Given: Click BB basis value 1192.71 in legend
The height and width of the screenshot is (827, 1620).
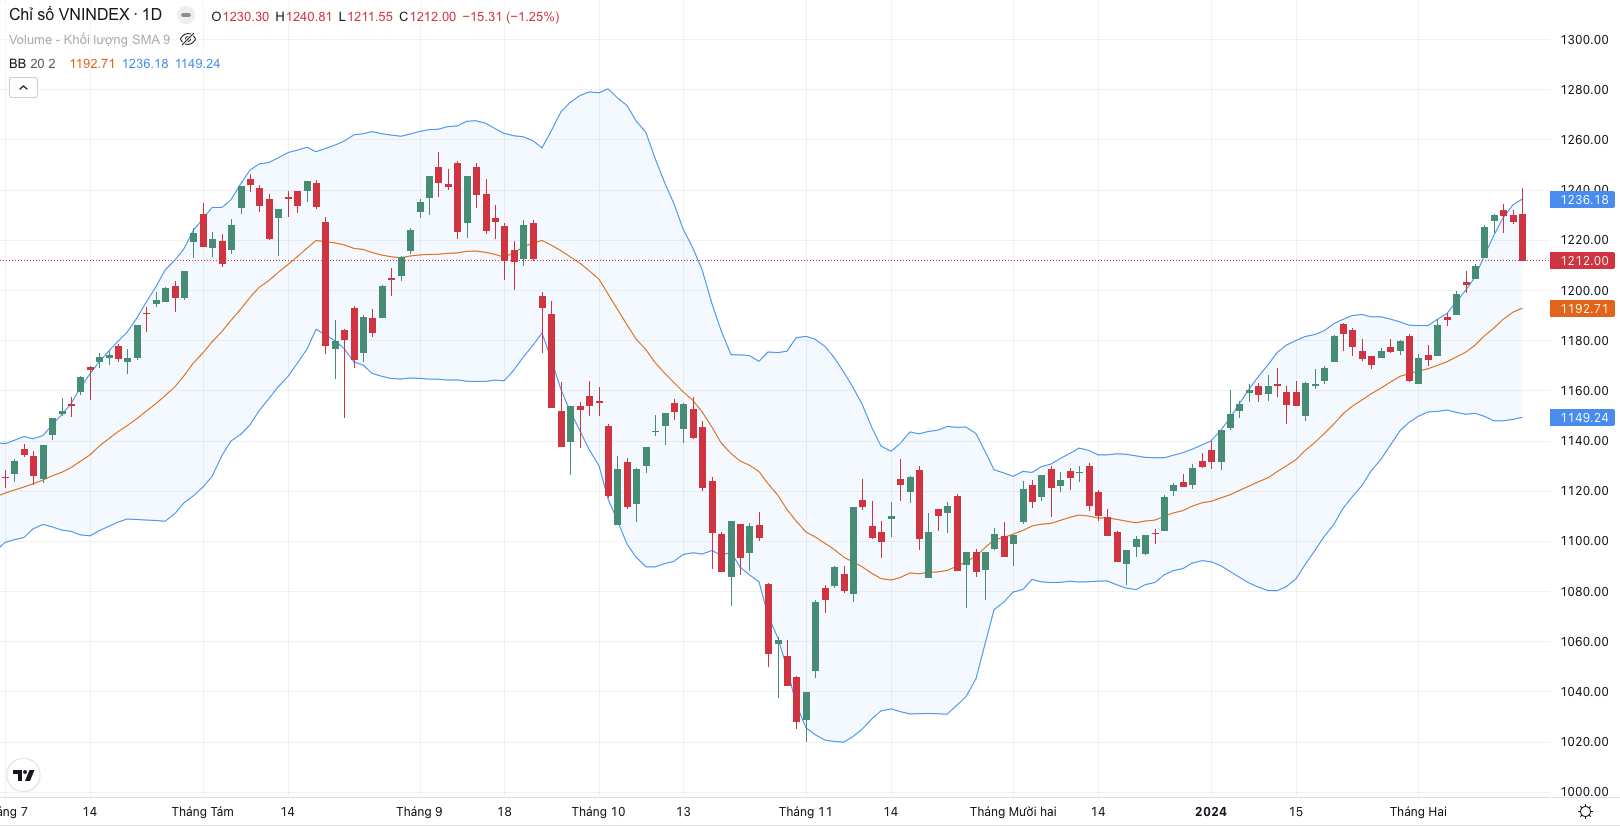Looking at the screenshot, I should click(x=92, y=64).
